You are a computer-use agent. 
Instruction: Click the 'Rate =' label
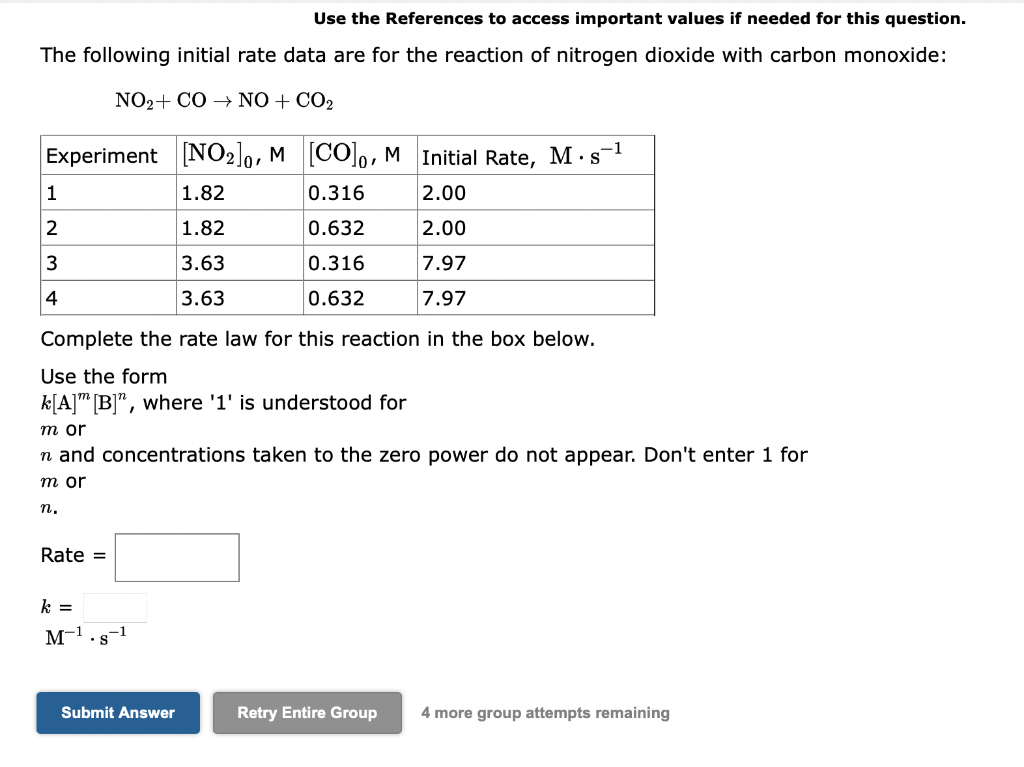point(73,555)
